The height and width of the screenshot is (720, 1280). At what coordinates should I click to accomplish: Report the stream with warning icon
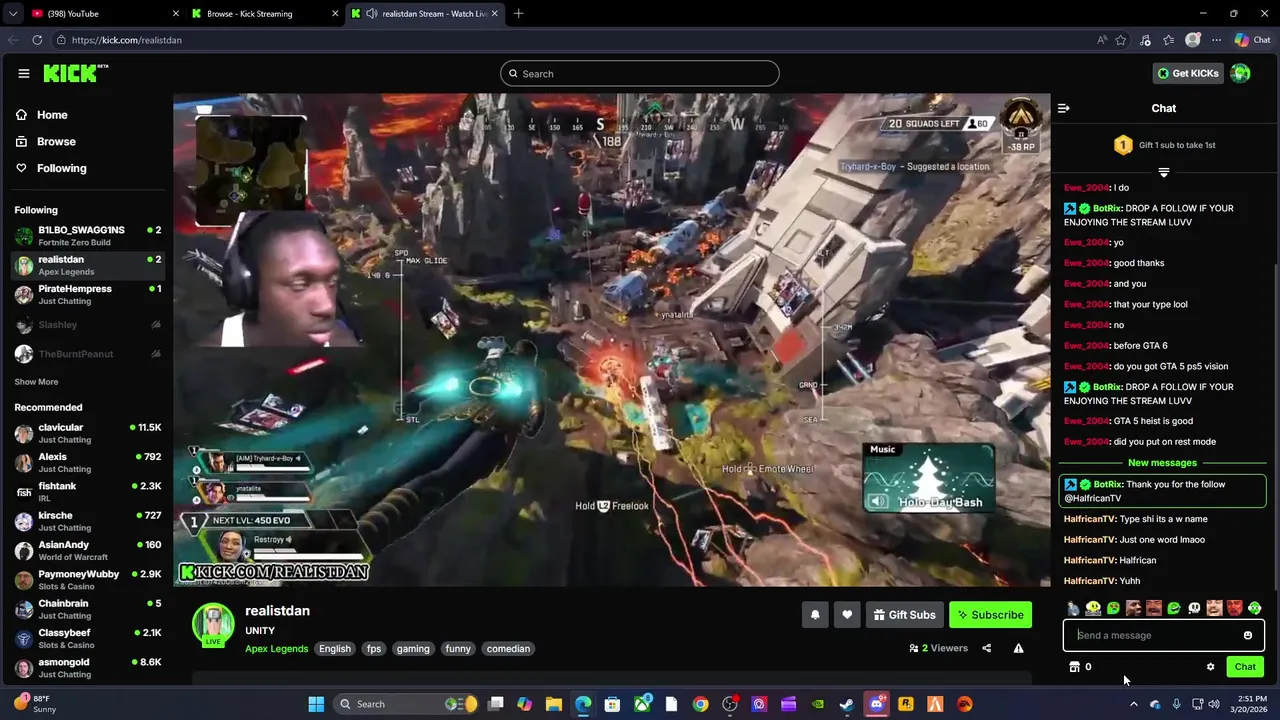1018,648
